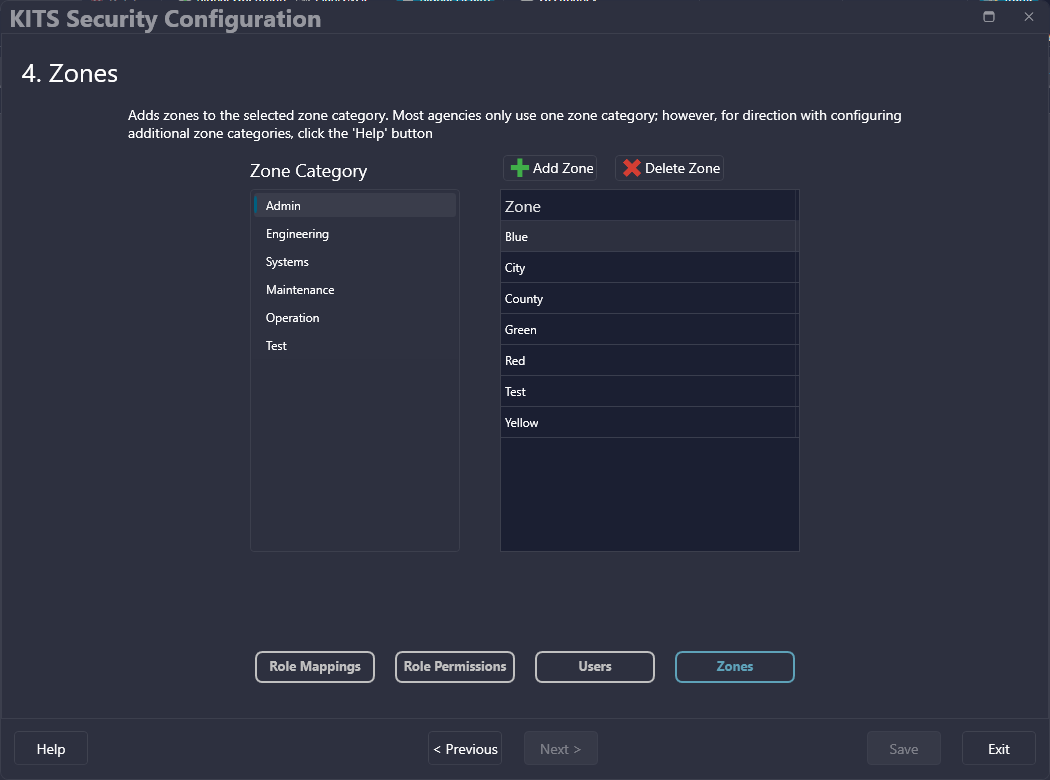The height and width of the screenshot is (780, 1050).
Task: Click the red X Delete Zone icon
Action: (x=632, y=168)
